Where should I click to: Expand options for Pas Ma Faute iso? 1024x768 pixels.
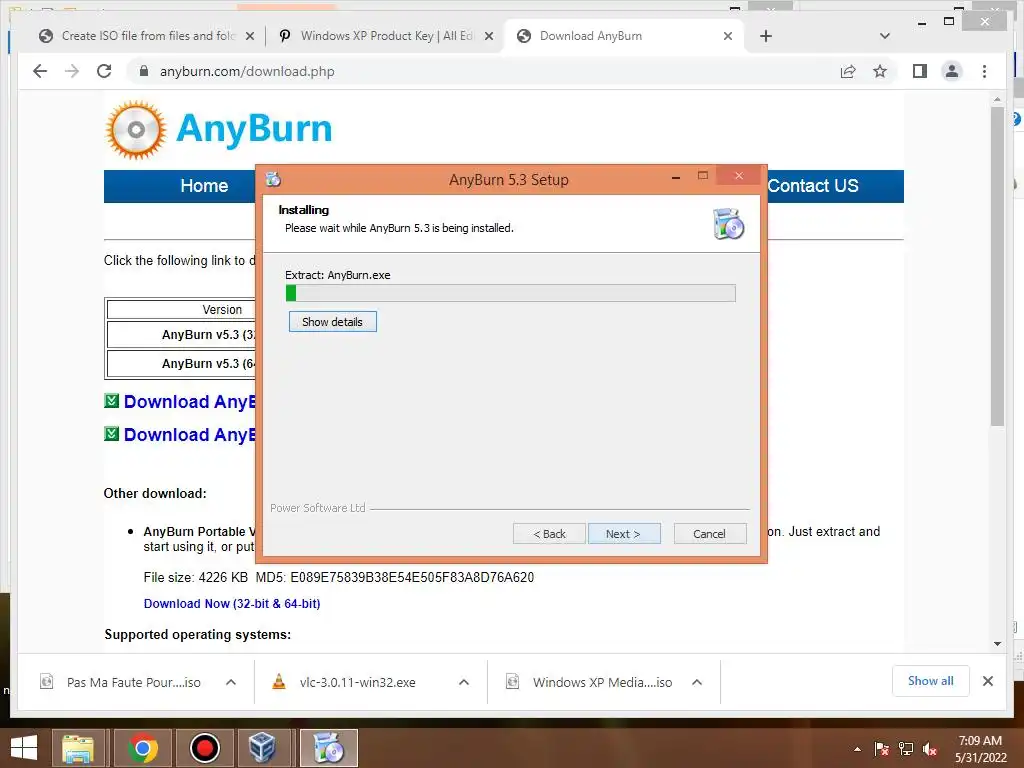[231, 682]
